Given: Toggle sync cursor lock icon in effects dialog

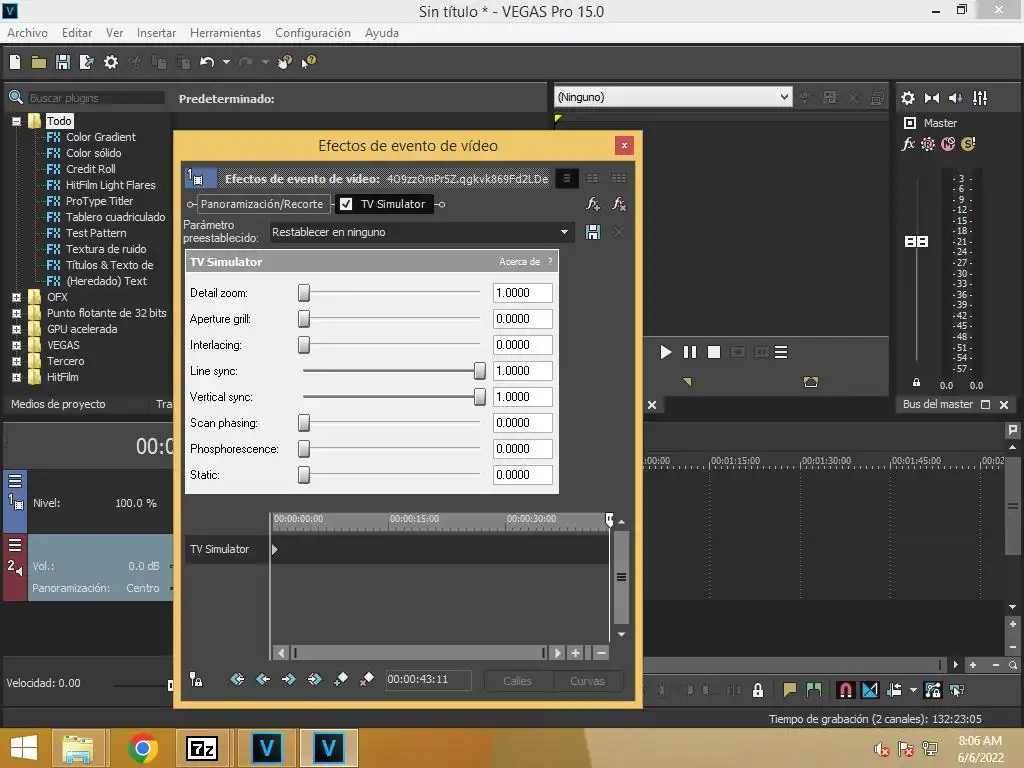Looking at the screenshot, I should click(196, 680).
